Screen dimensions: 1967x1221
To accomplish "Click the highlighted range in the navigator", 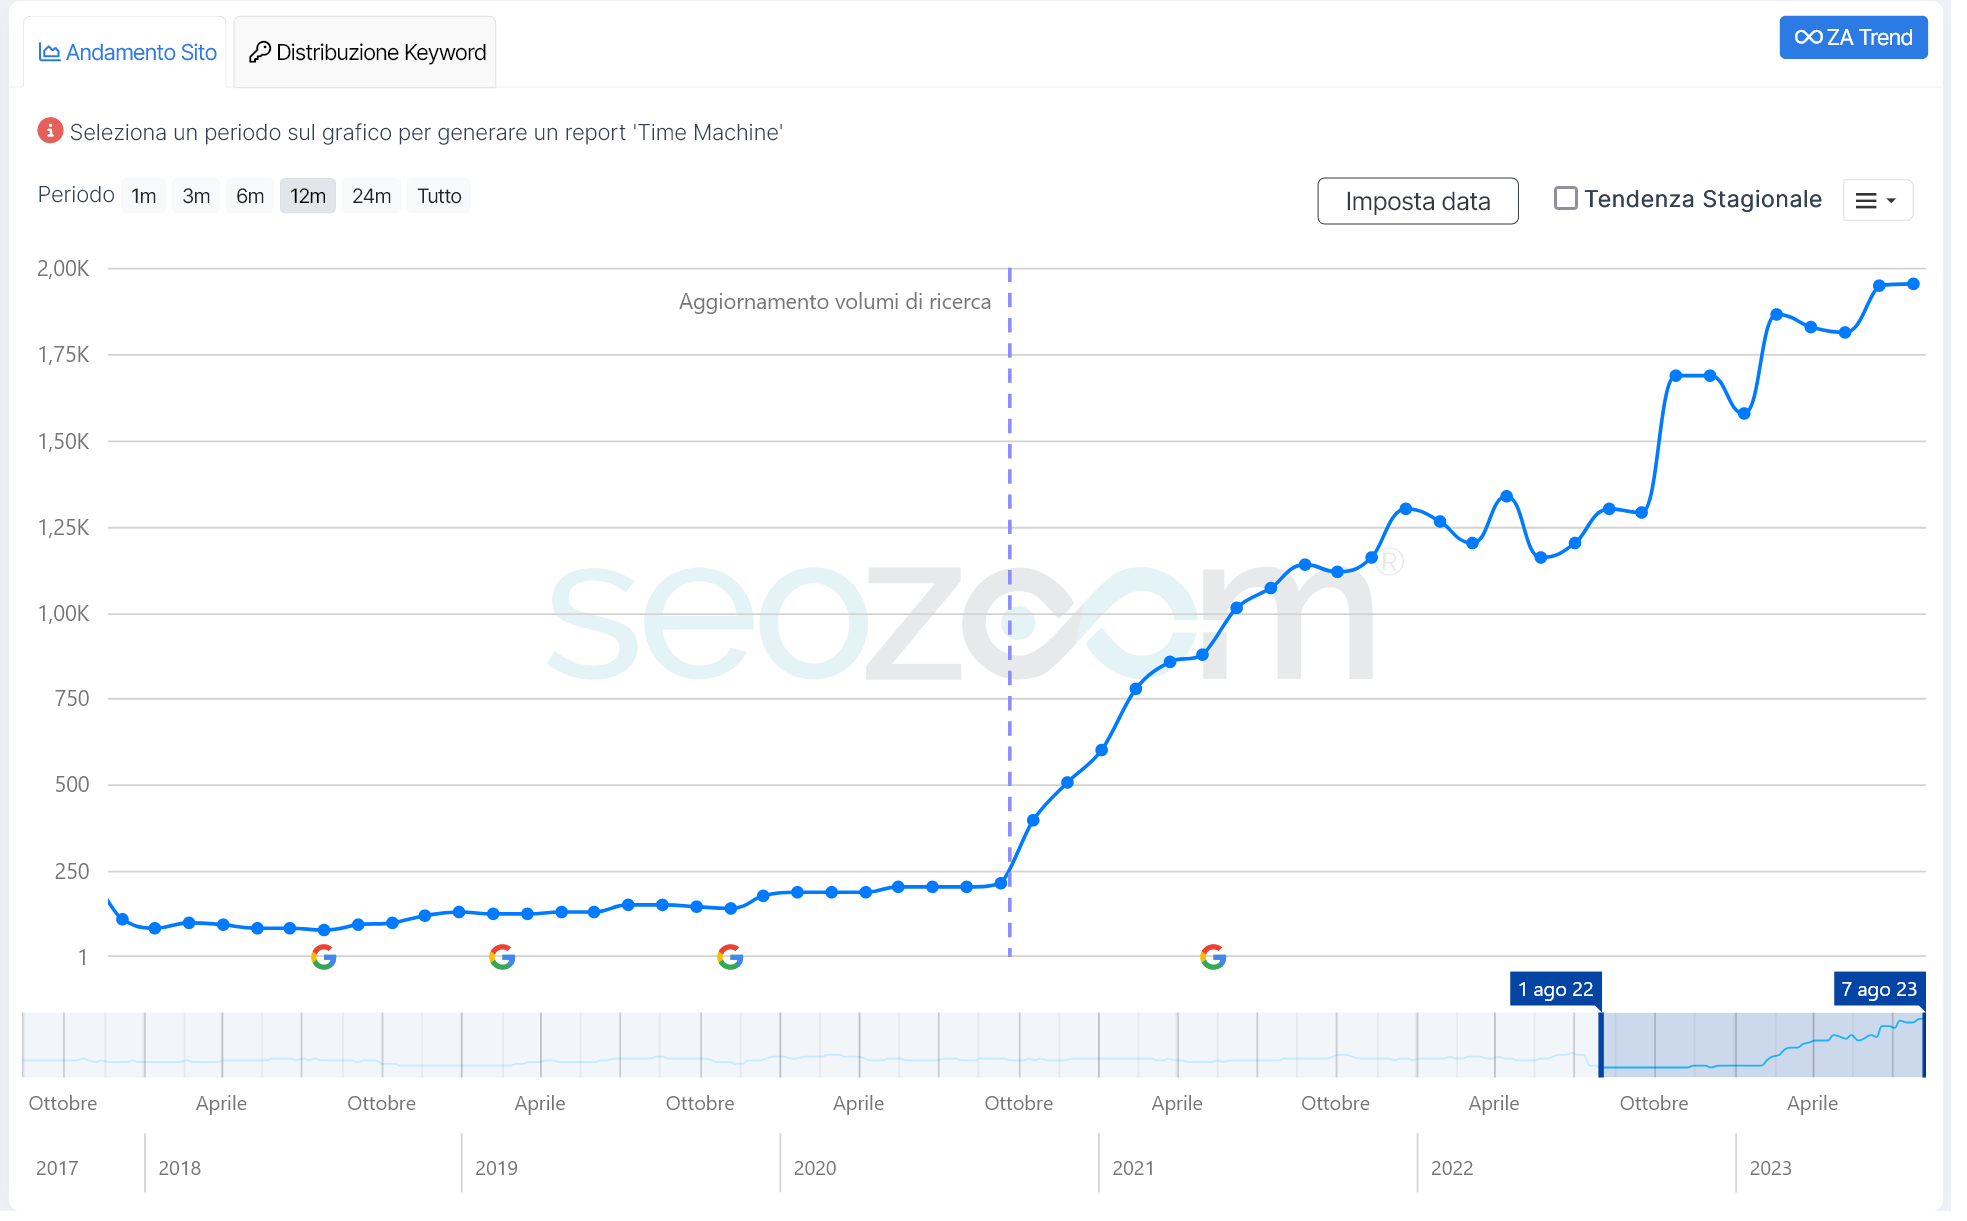I will (x=1762, y=1045).
